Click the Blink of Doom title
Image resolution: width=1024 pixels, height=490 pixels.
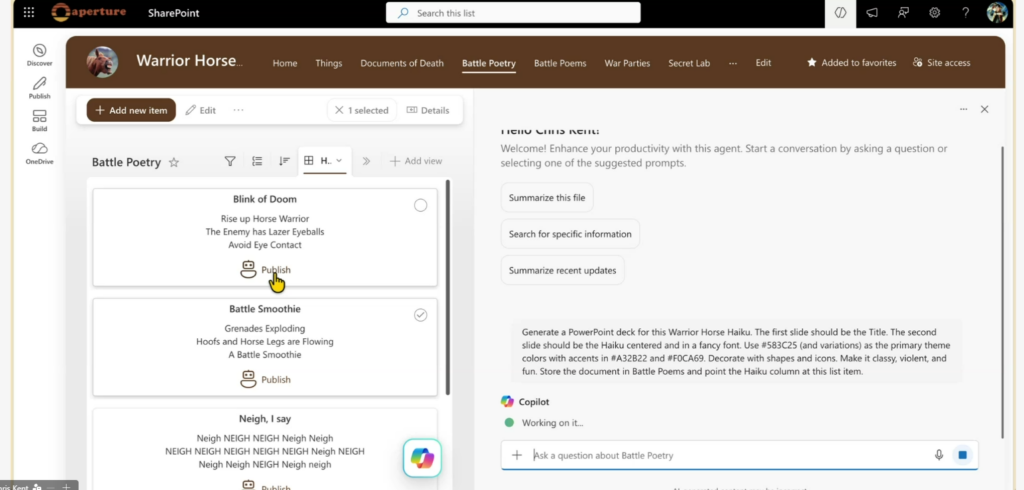click(265, 199)
